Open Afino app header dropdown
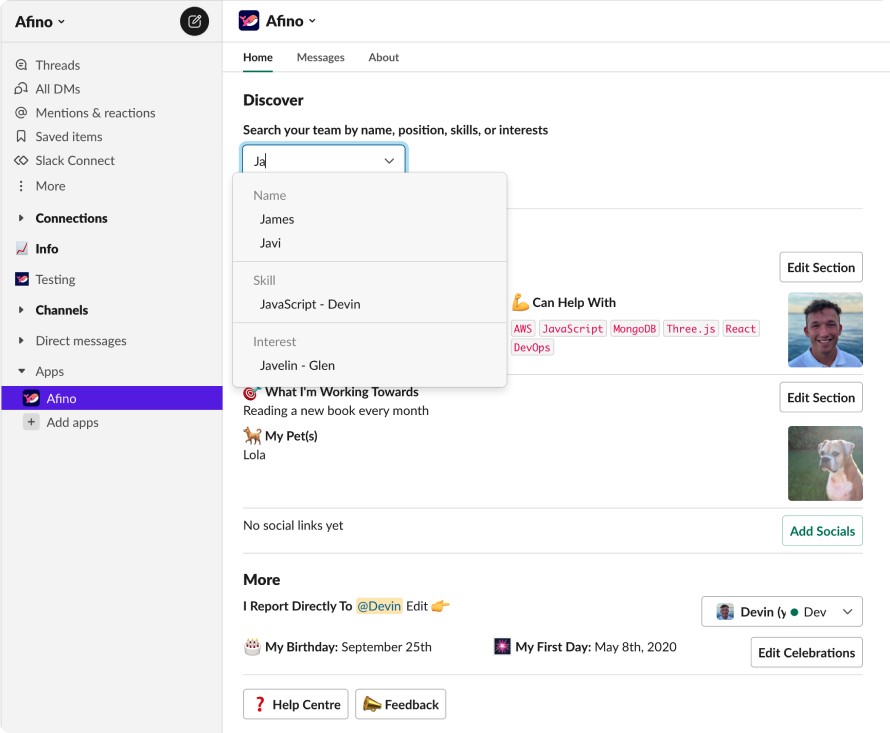The width and height of the screenshot is (890, 733). [x=291, y=21]
